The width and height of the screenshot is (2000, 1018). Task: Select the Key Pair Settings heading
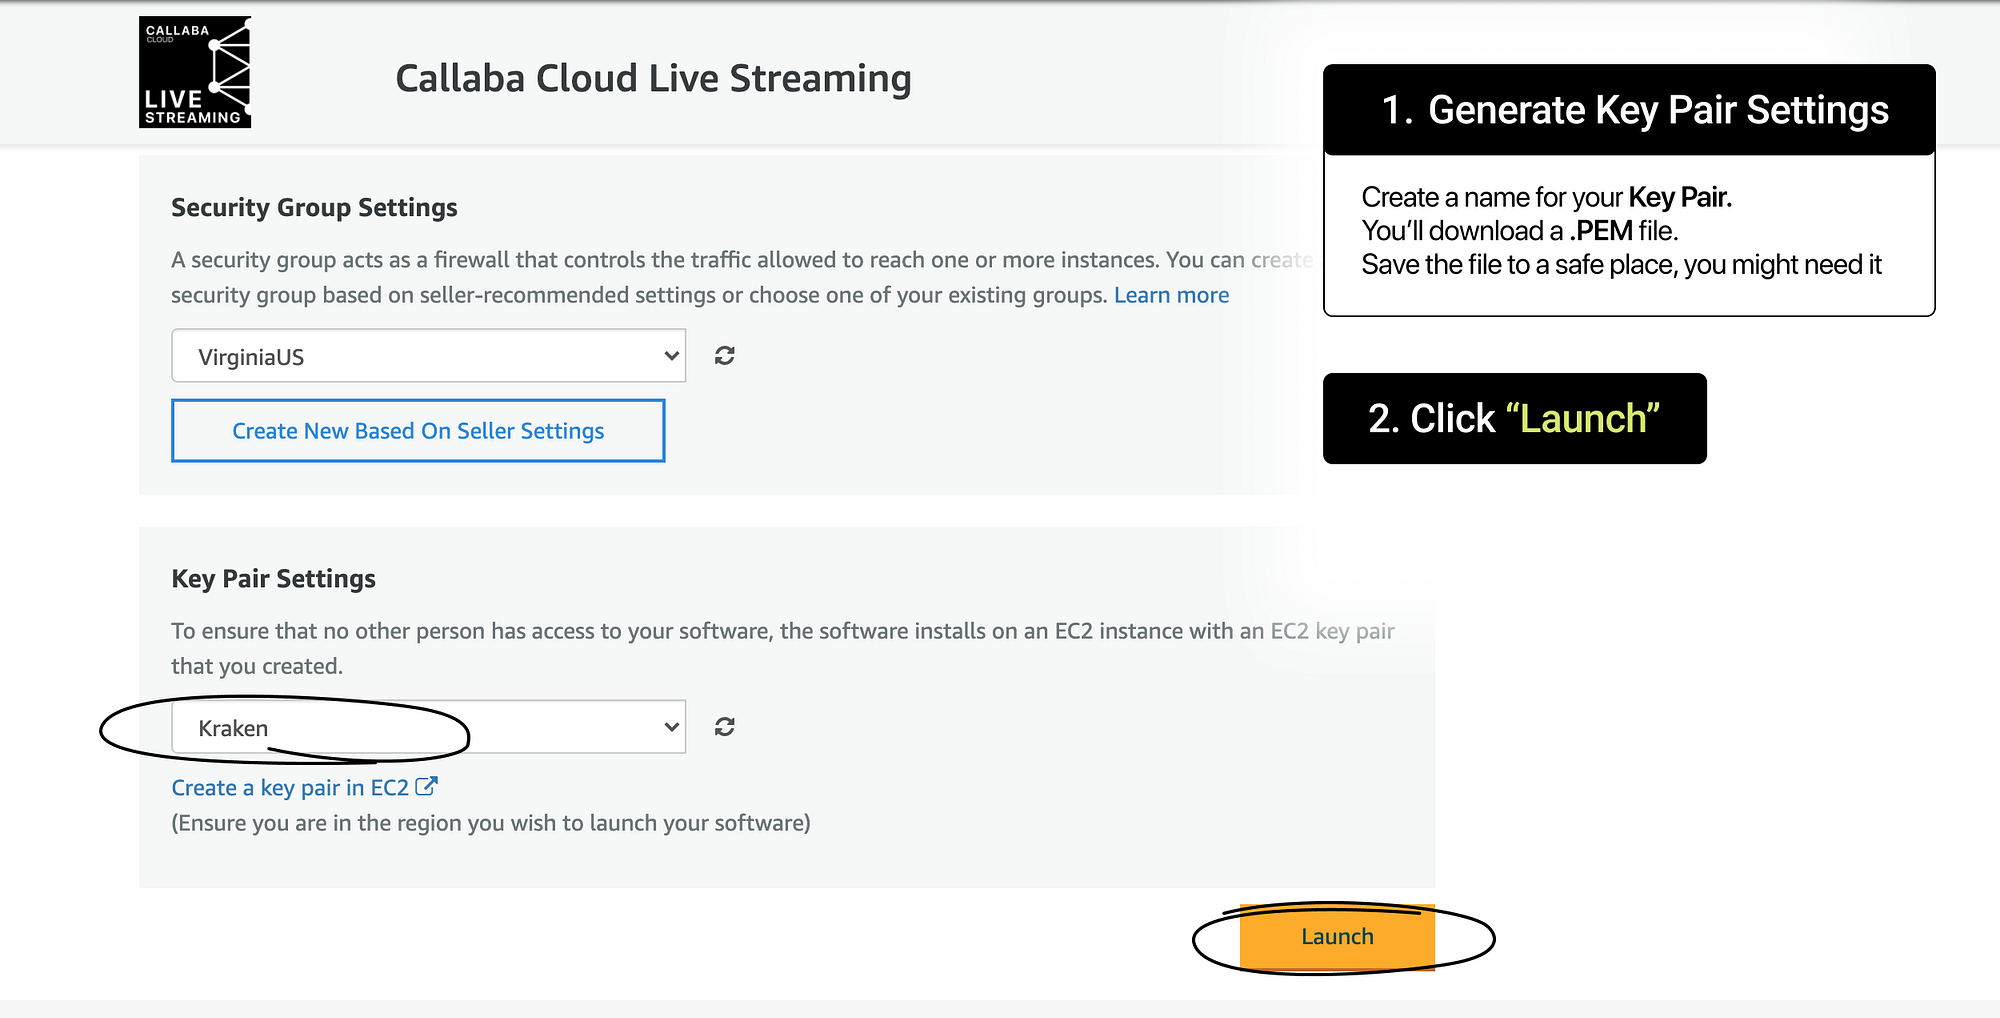[x=273, y=579]
